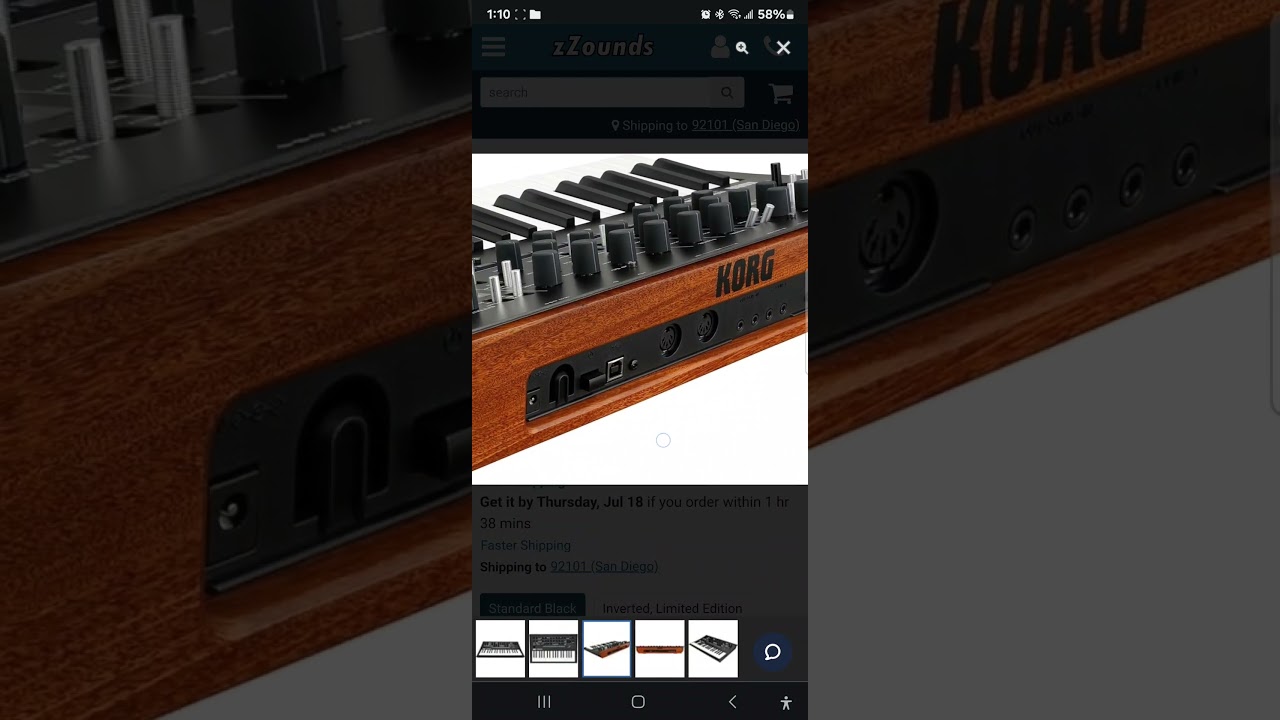Tap the 1:10 clock in the status bar
Image resolution: width=1280 pixels, height=720 pixels.
pyautogui.click(x=498, y=14)
